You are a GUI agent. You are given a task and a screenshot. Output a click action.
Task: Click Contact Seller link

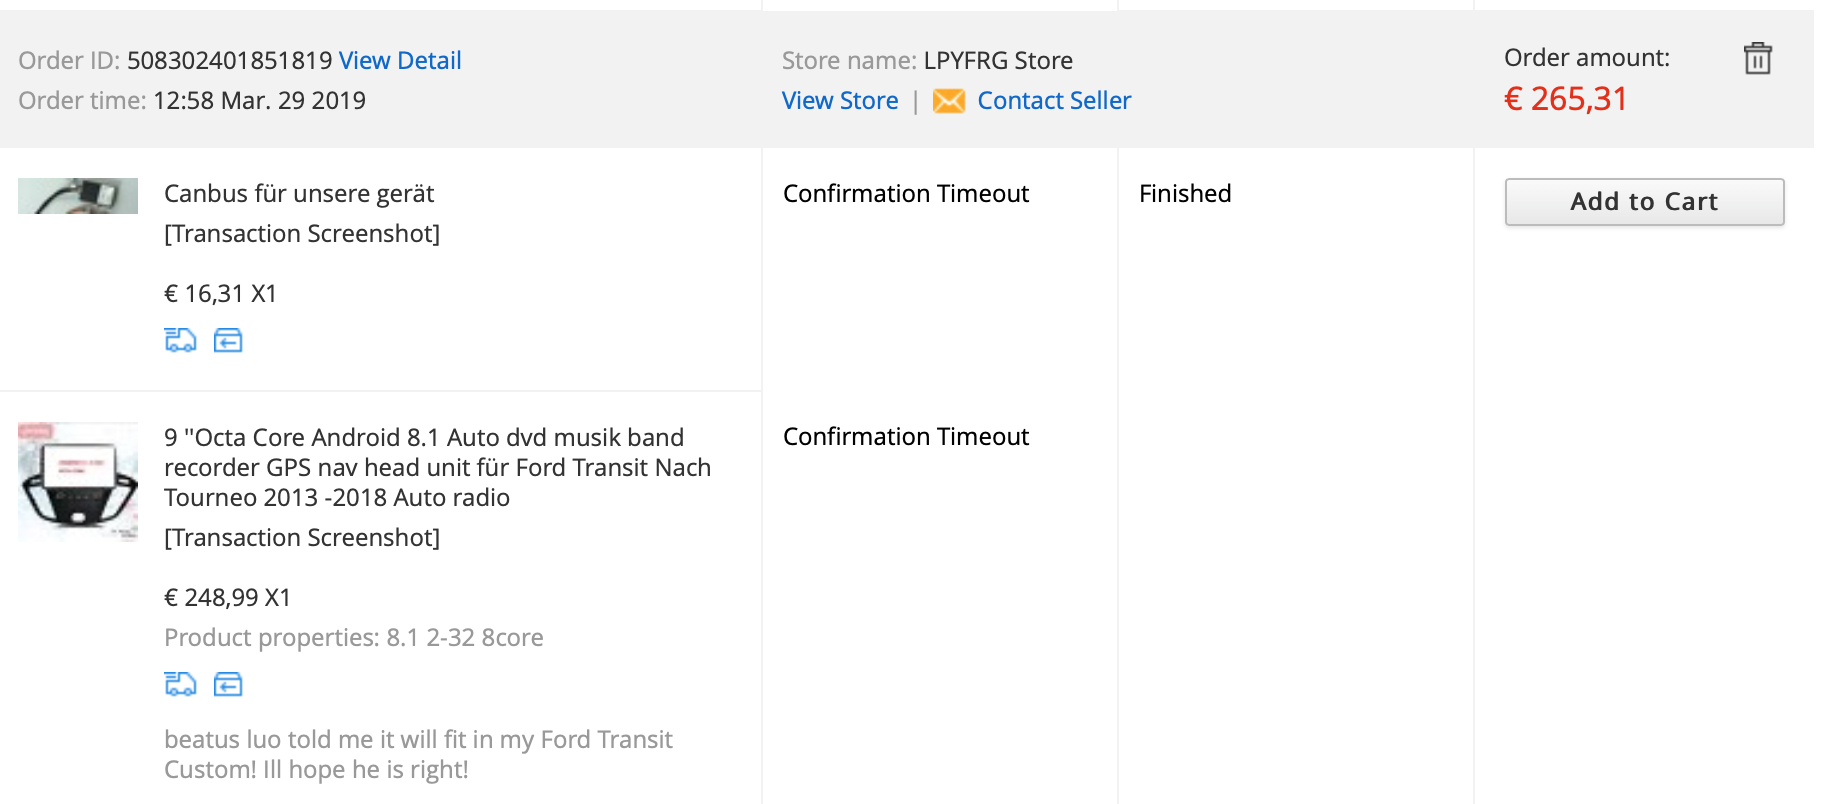[1054, 100]
